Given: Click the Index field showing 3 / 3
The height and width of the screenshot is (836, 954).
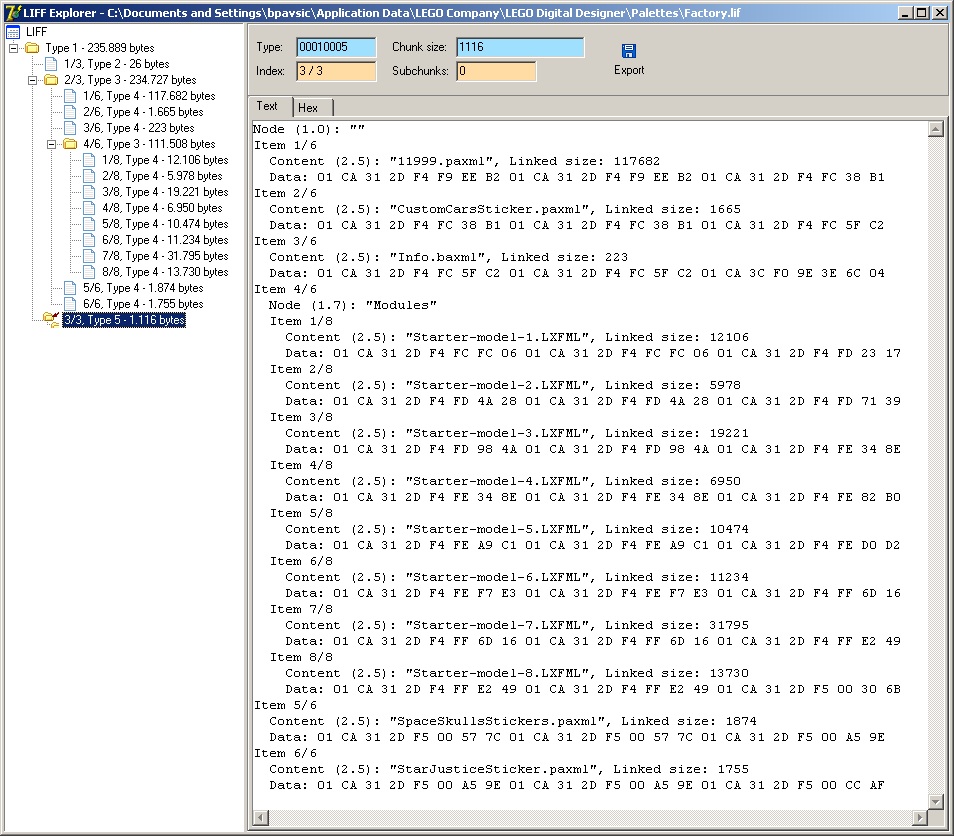Looking at the screenshot, I should click(336, 71).
